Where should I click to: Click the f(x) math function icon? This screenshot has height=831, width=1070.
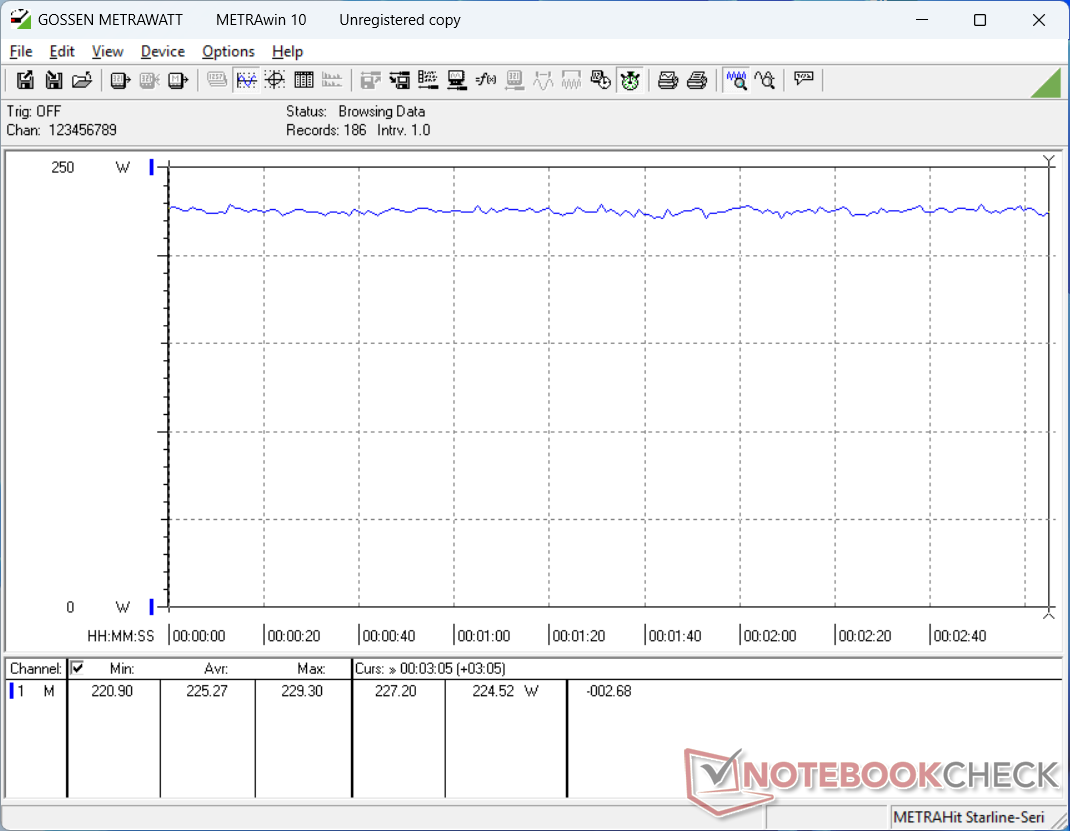click(486, 80)
